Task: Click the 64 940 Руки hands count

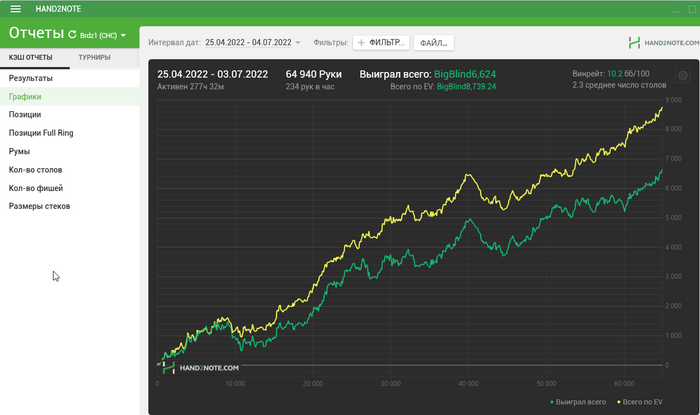Action: 313,74
